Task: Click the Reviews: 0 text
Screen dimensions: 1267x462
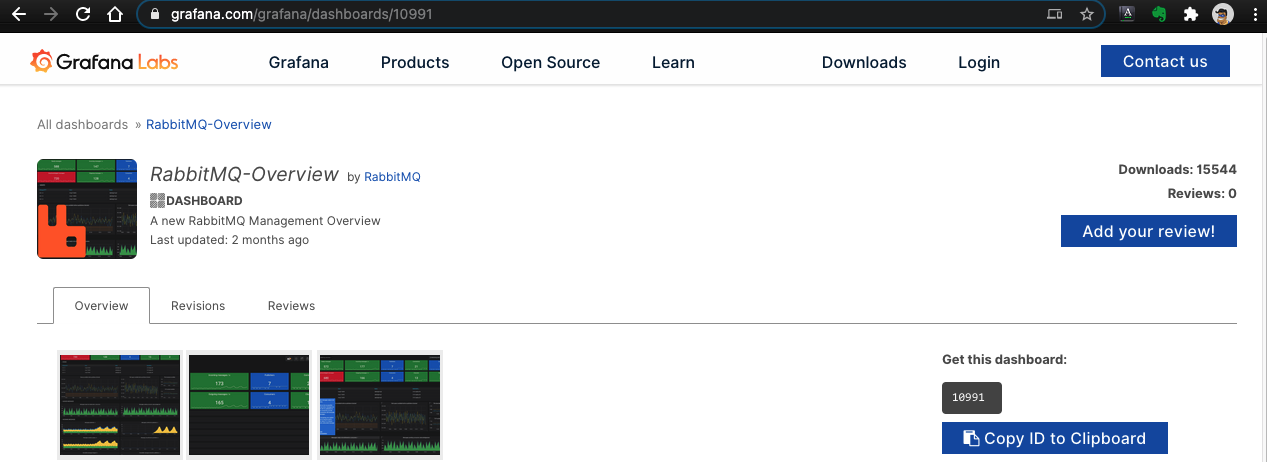Action: click(x=1202, y=194)
